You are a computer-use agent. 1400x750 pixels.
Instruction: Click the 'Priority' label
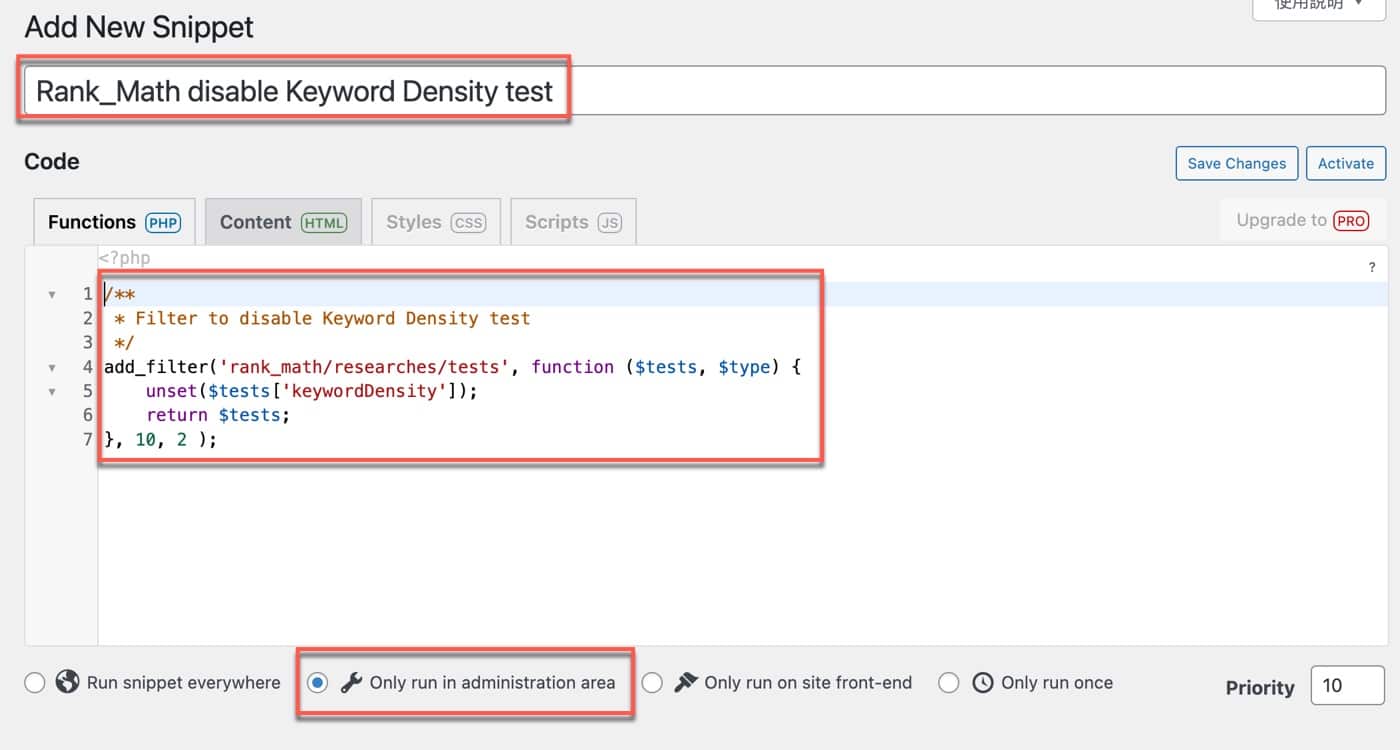click(1260, 688)
